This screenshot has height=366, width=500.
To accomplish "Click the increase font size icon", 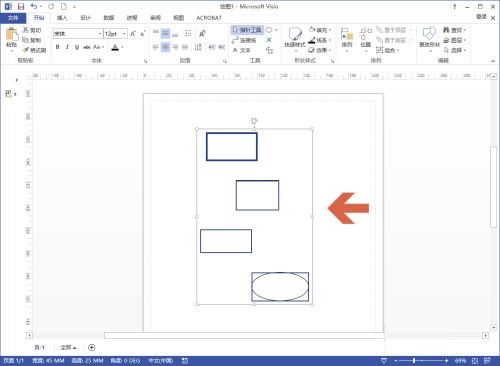I will [133, 34].
